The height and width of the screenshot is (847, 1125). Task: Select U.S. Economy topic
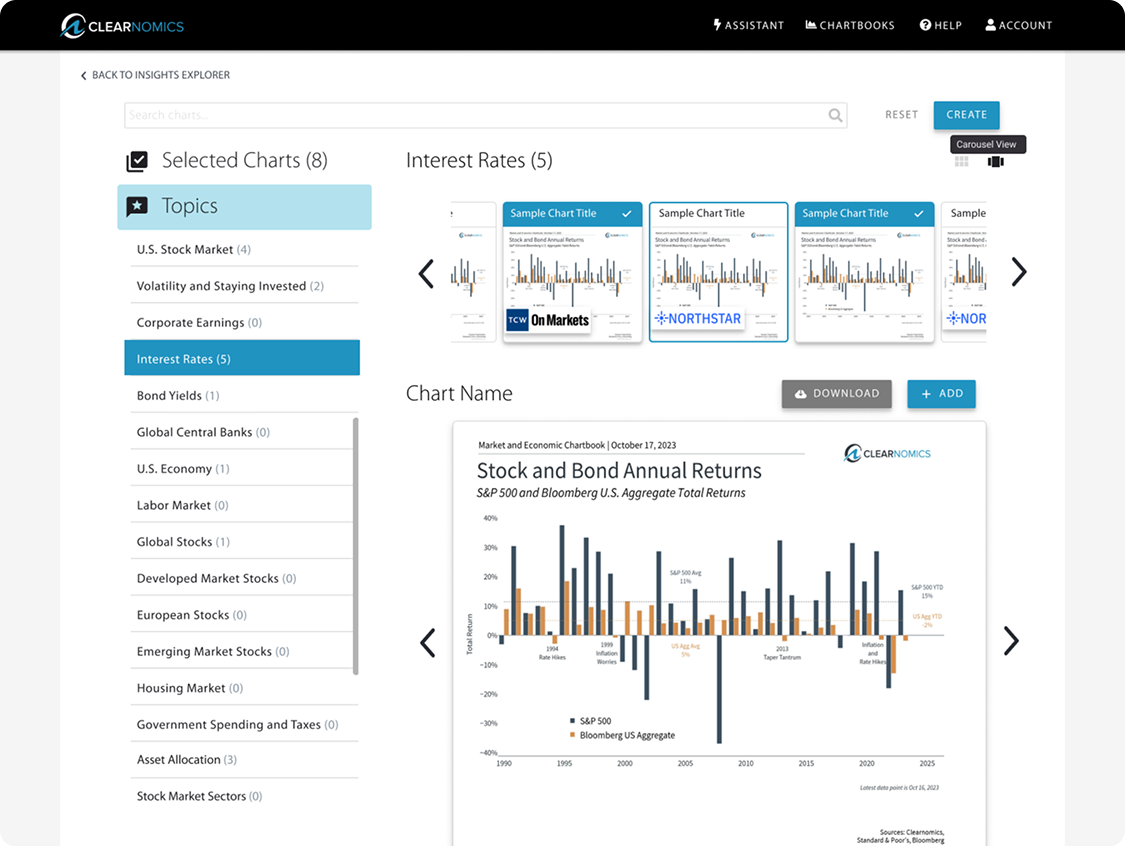[x=241, y=469]
